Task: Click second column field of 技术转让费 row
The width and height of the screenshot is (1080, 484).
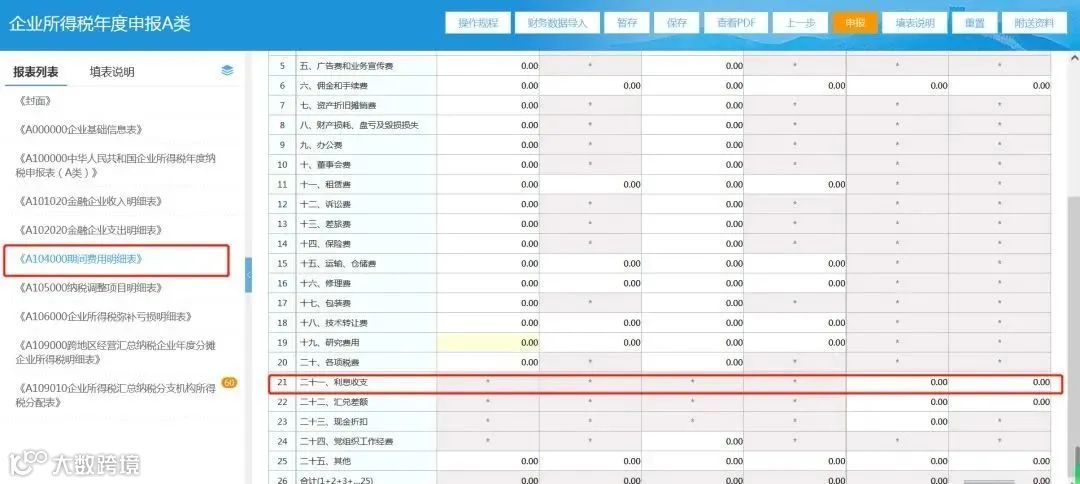Action: pyautogui.click(x=590, y=323)
